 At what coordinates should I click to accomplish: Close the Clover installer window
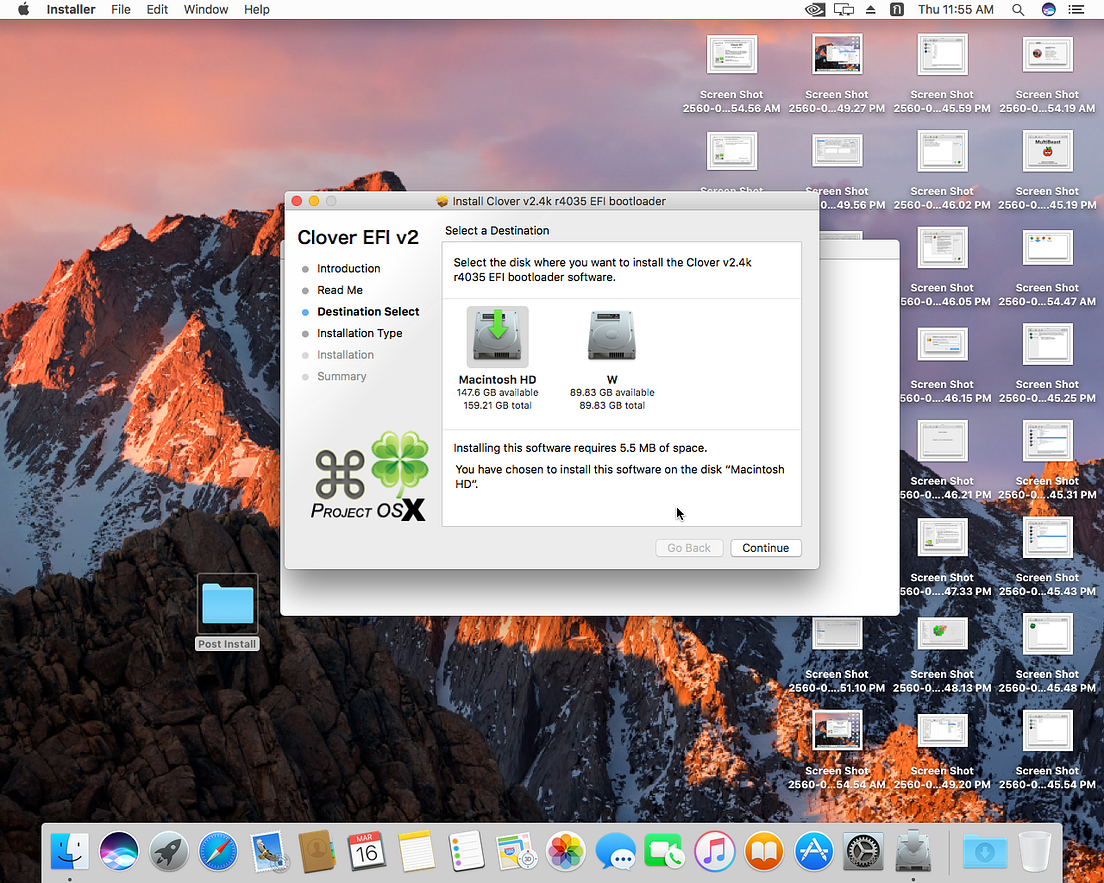[x=297, y=201]
